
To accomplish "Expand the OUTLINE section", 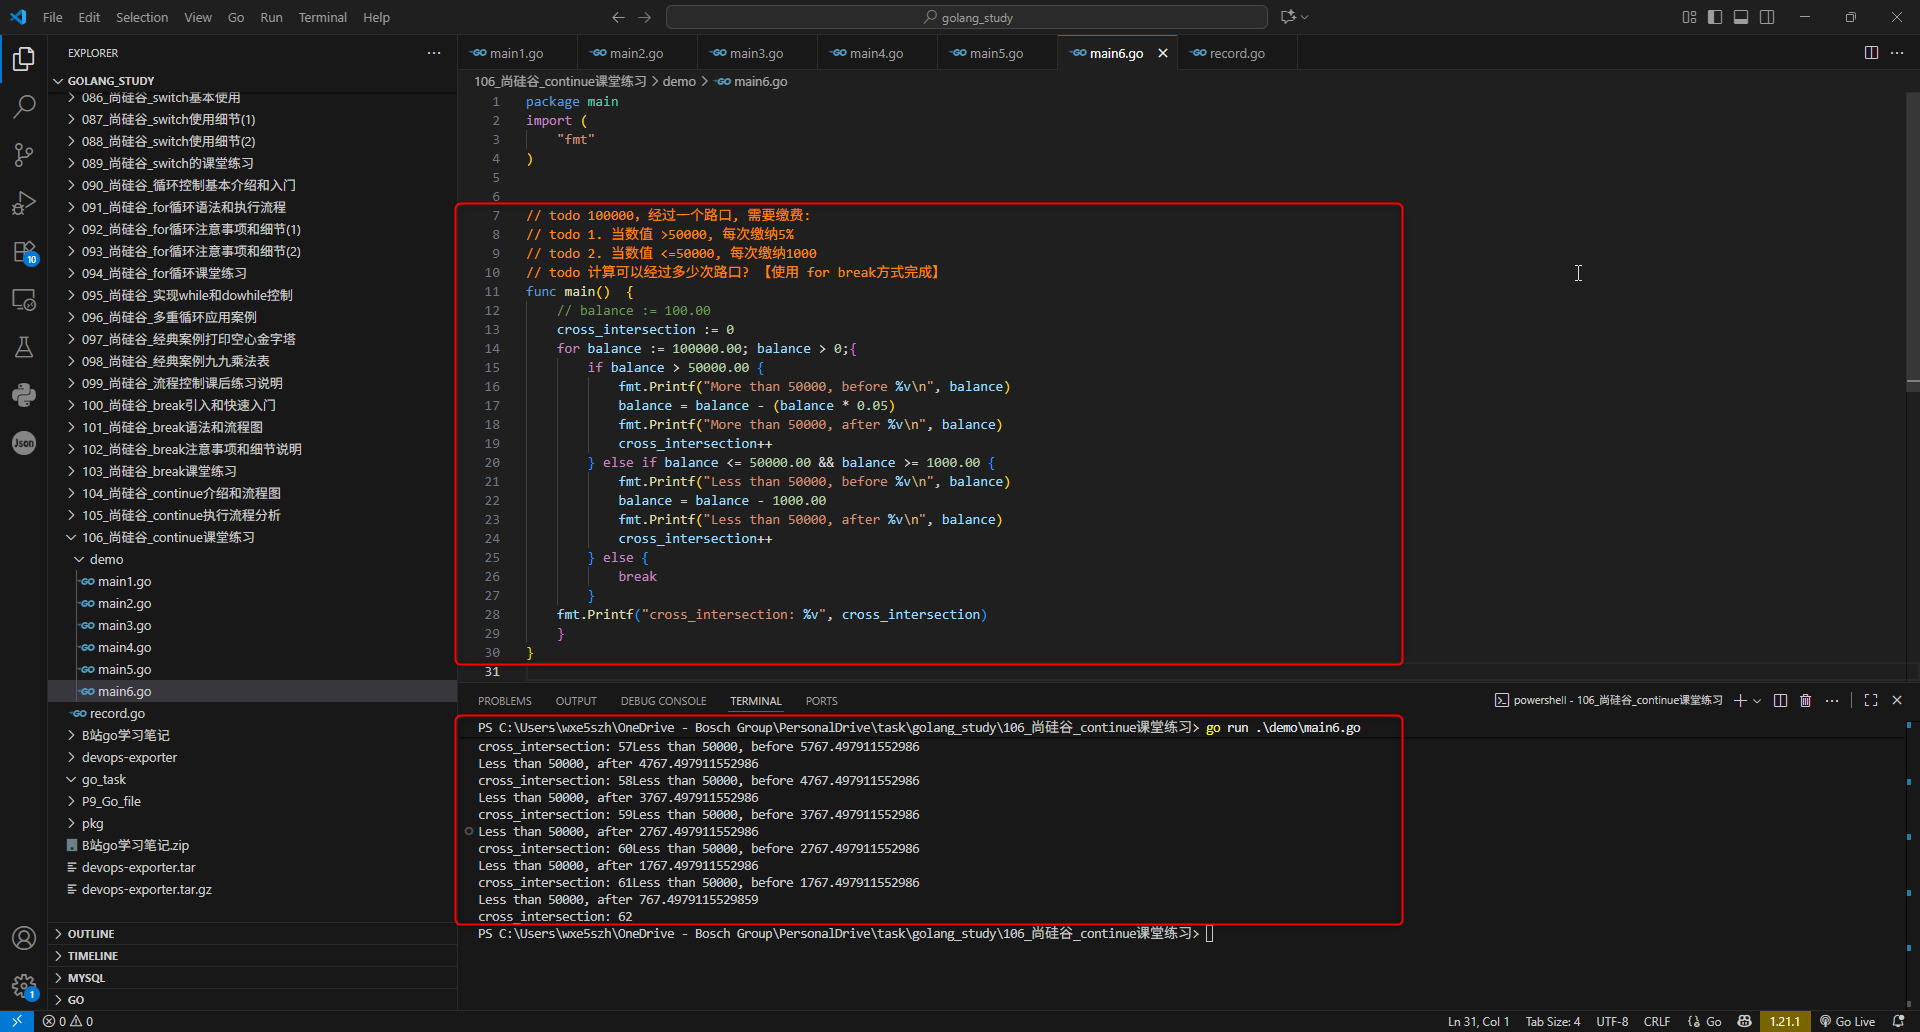I will (252, 934).
